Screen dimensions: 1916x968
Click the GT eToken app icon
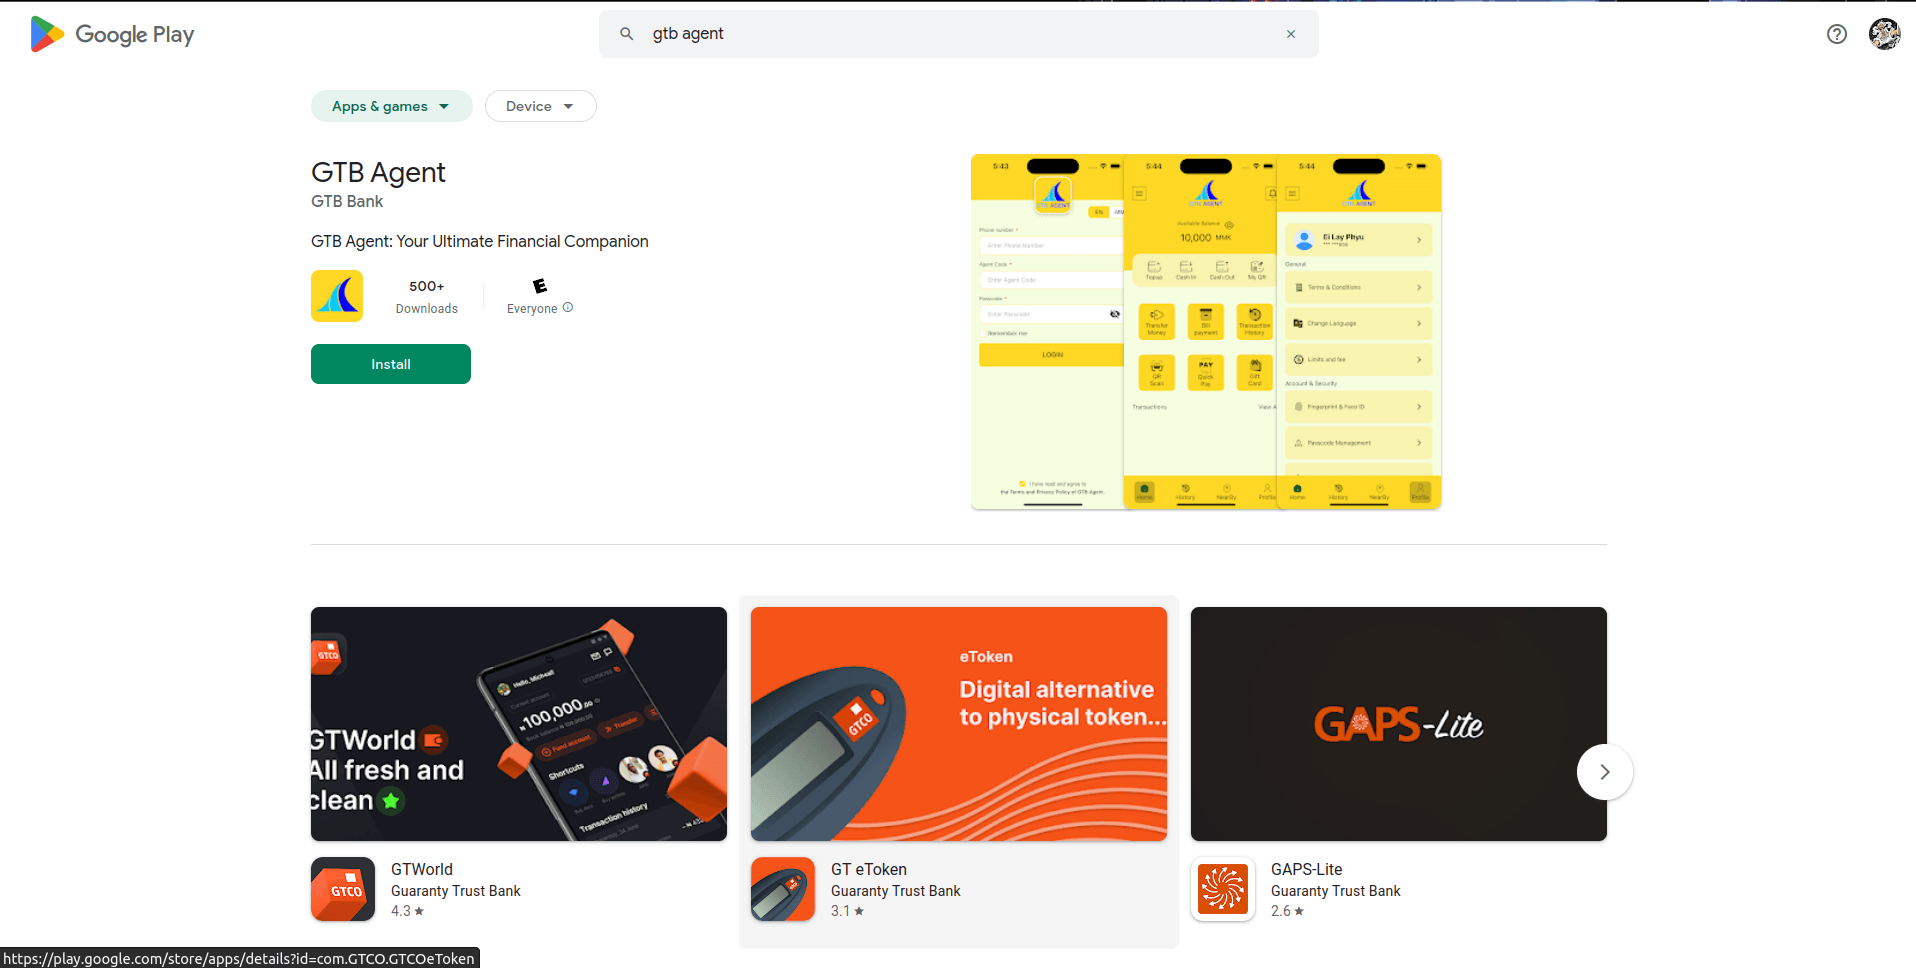pos(783,889)
